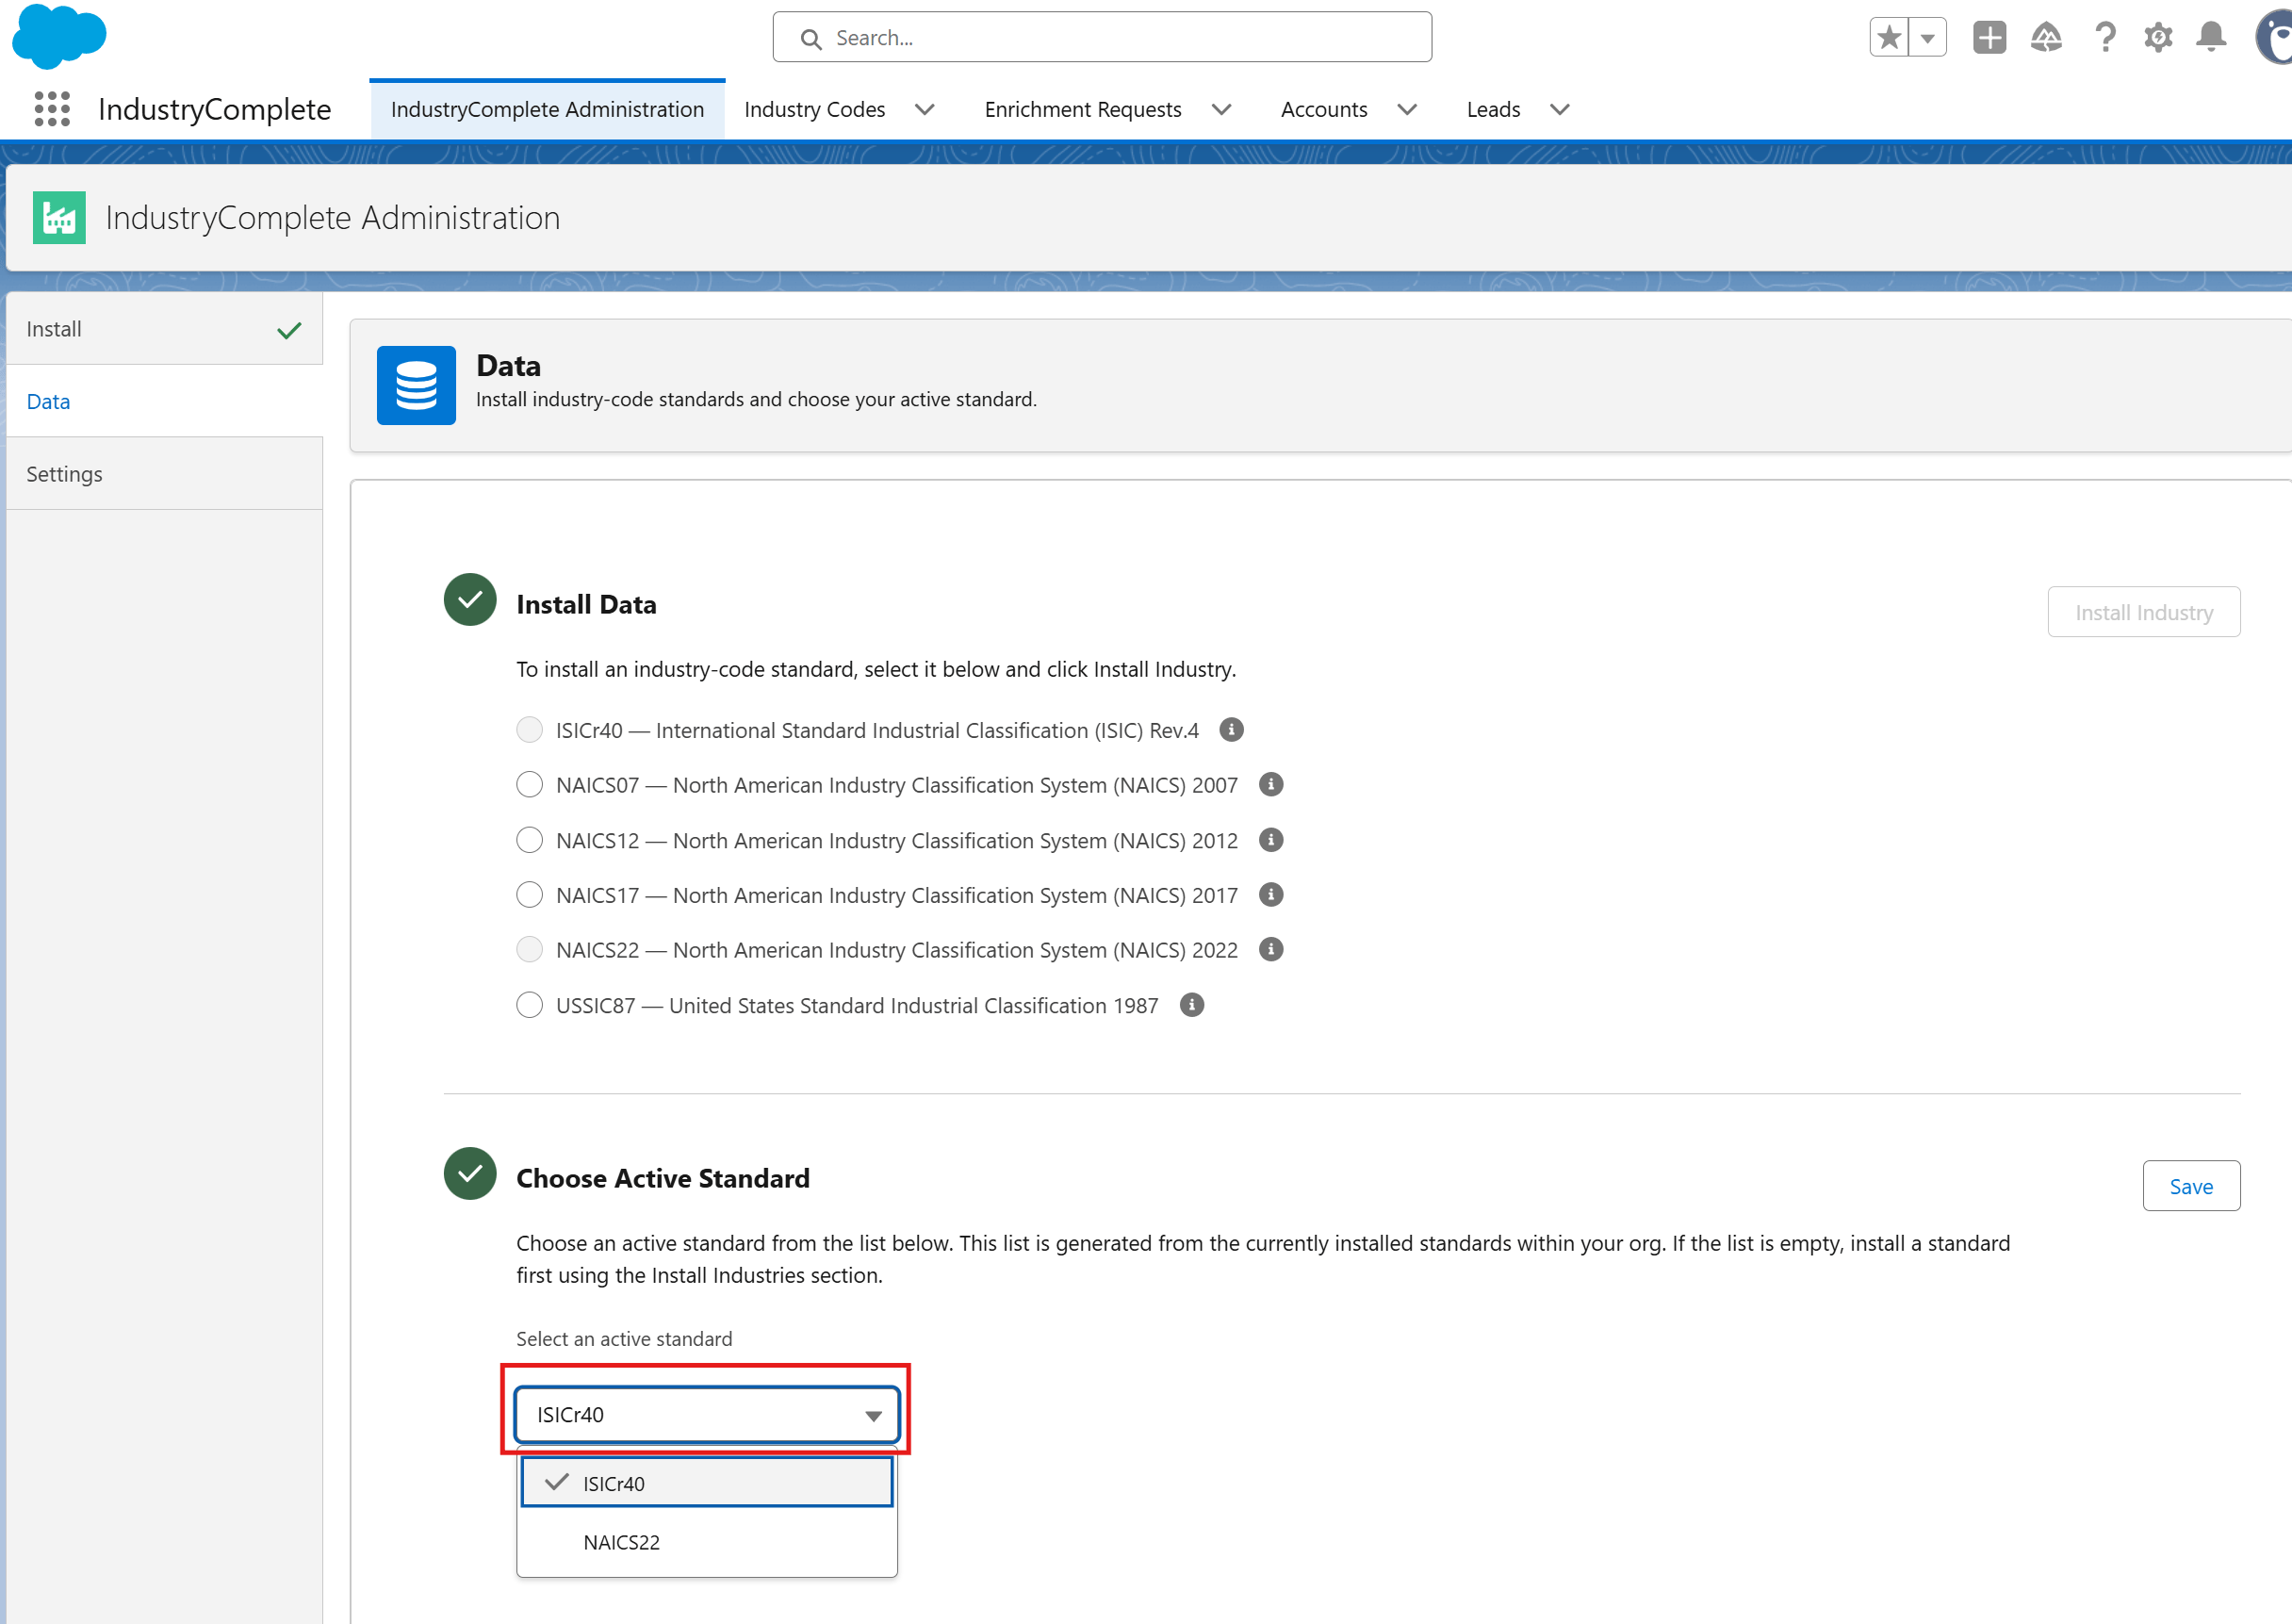
Task: Expand the Accounts tab menu
Action: tap(1407, 110)
